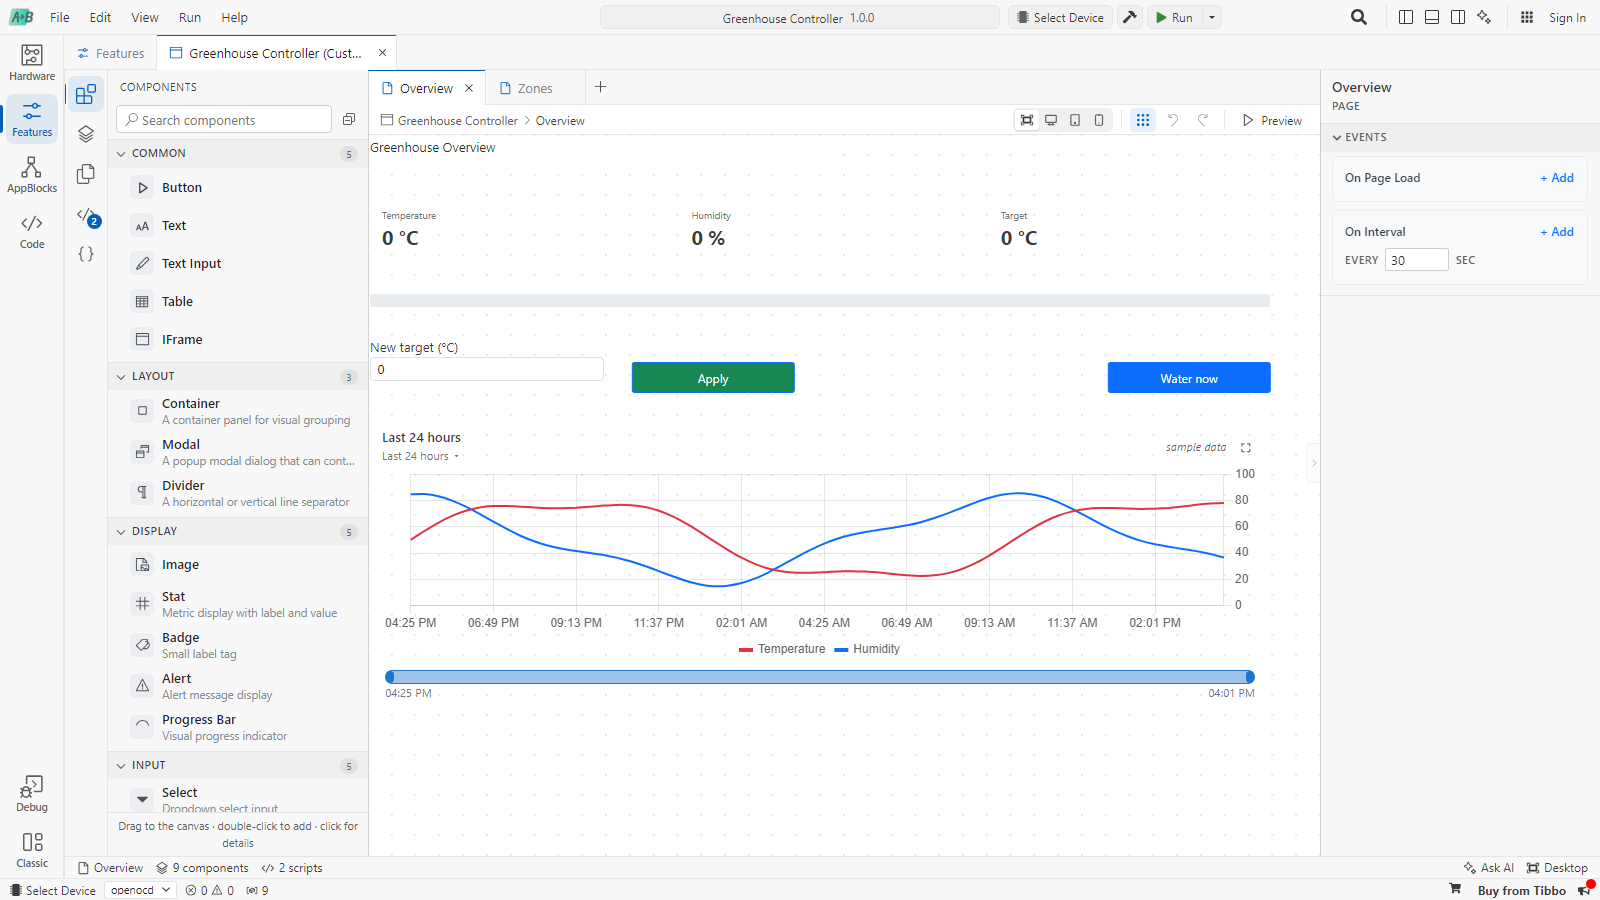The height and width of the screenshot is (900, 1600).
Task: Click the interval seconds input field
Action: pyautogui.click(x=1416, y=260)
